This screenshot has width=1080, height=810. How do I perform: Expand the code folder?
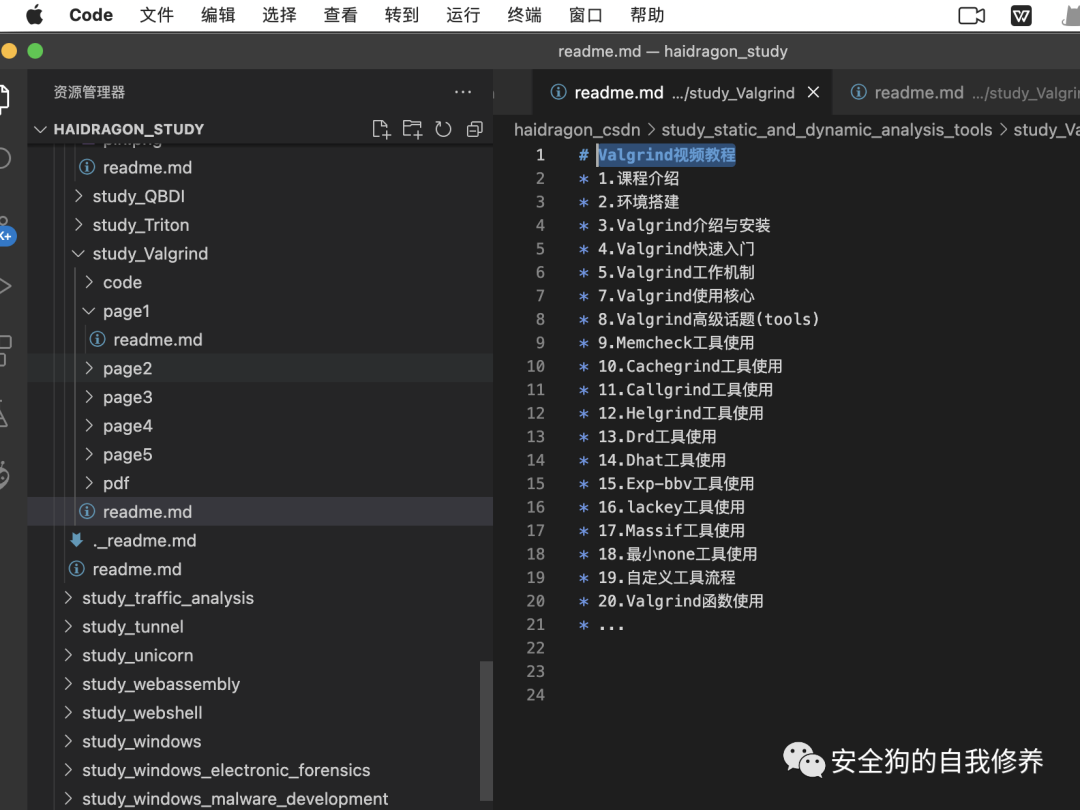pyautogui.click(x=89, y=282)
